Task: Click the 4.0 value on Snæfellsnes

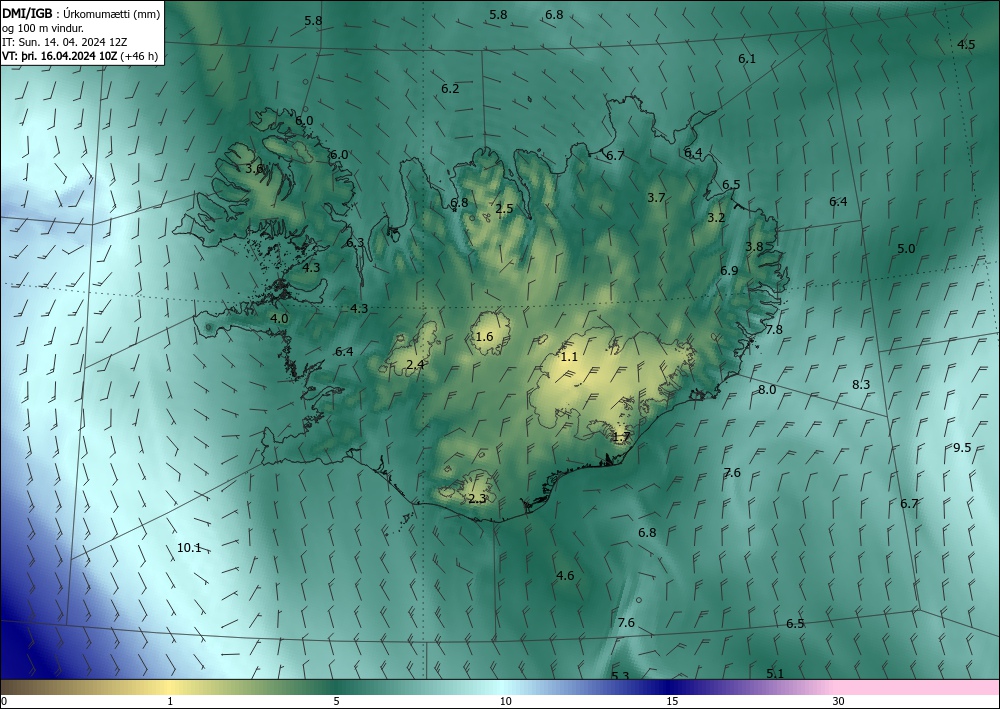Action: click(x=279, y=318)
